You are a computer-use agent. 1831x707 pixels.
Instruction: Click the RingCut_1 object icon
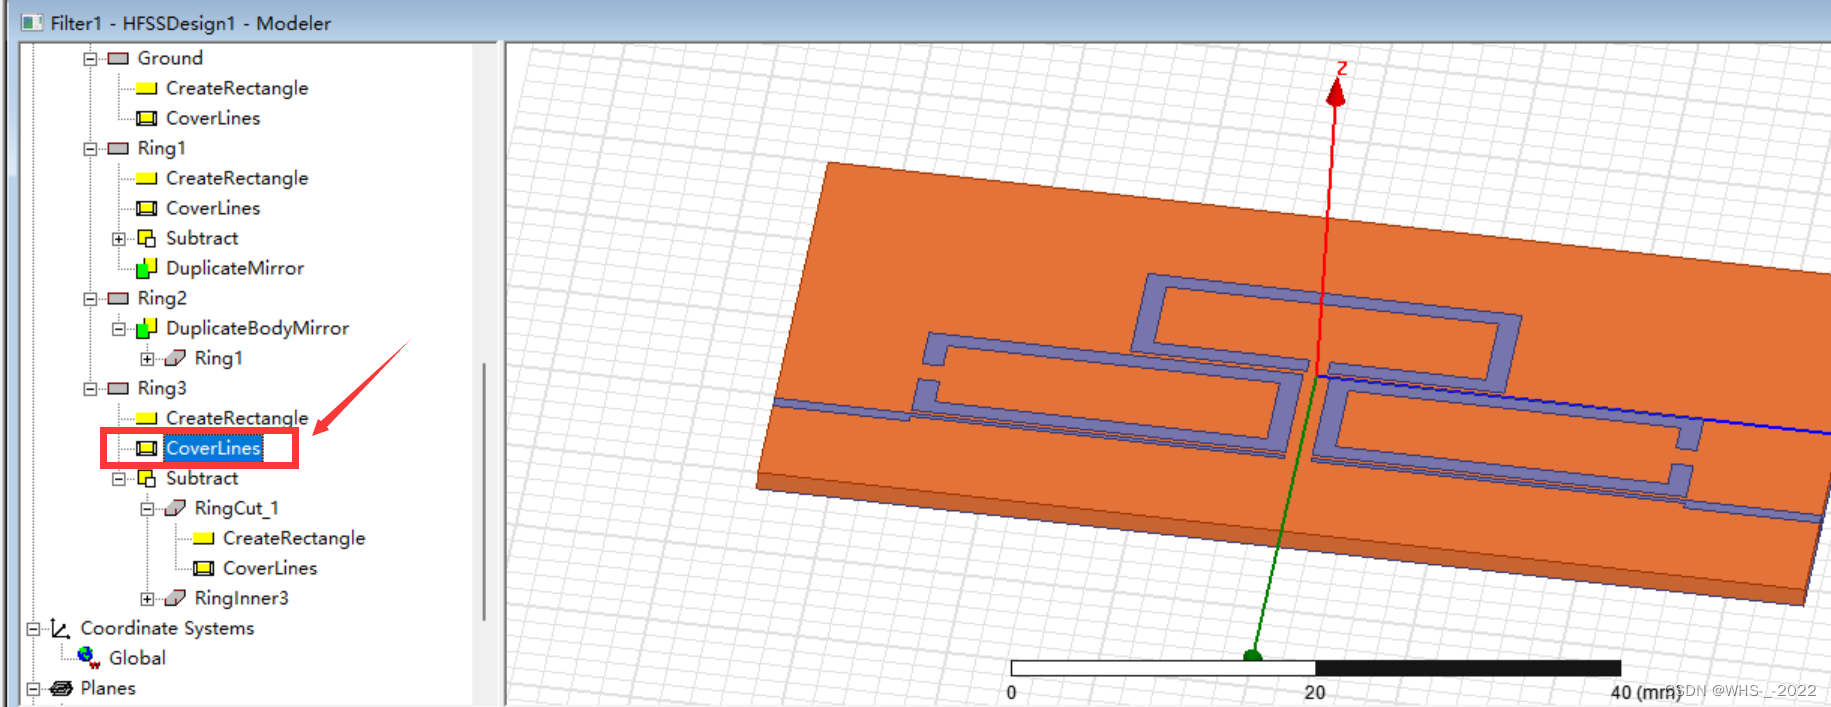pos(175,508)
